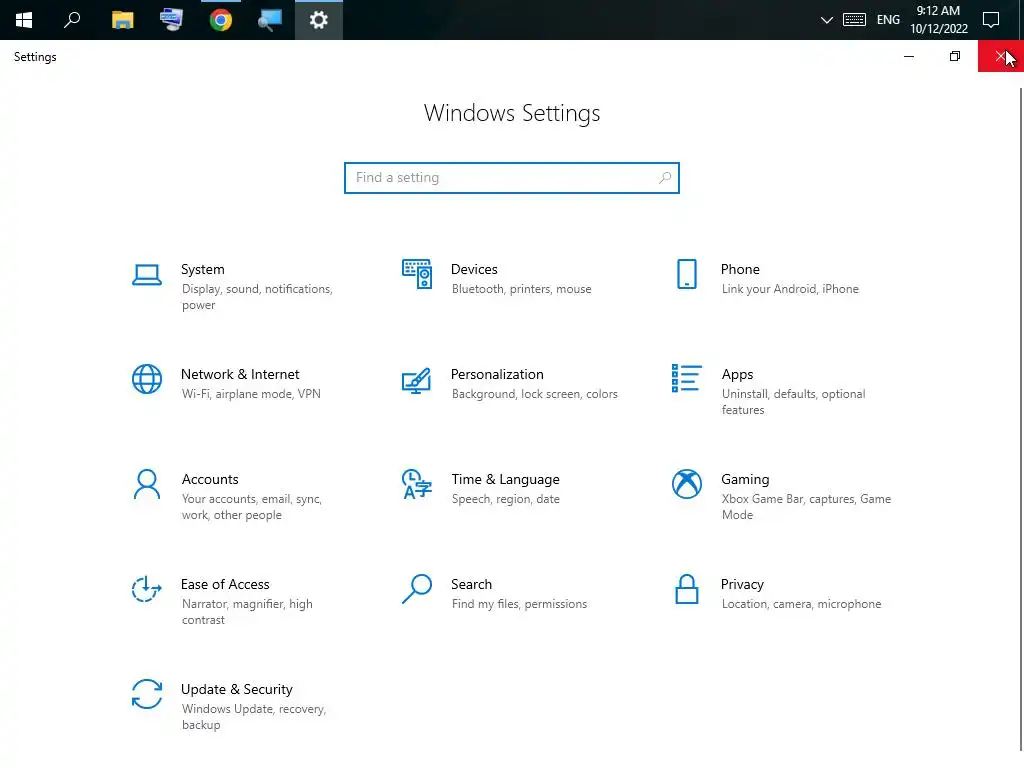
Task: Open the monitor-with-magnifier taskbar app
Action: pyautogui.click(x=270, y=20)
